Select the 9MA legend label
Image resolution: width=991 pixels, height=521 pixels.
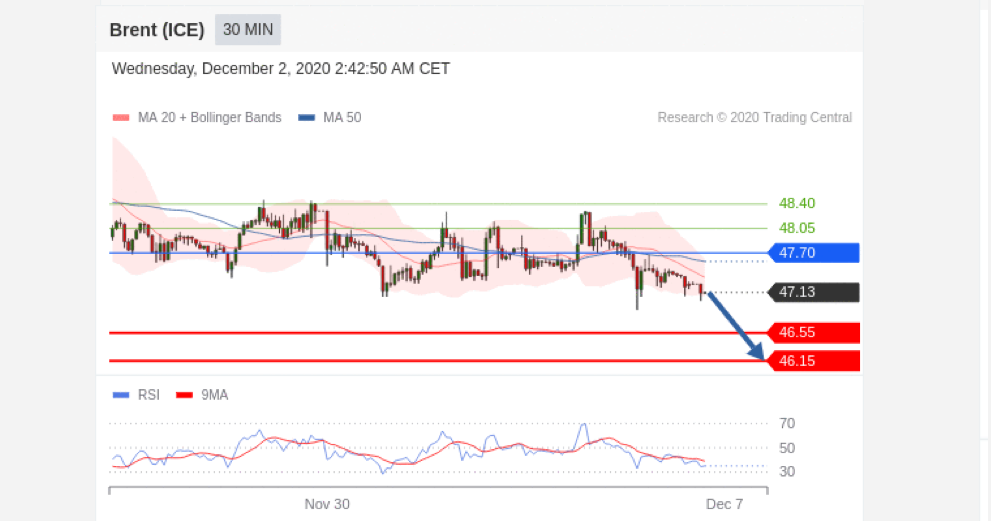[x=214, y=395]
